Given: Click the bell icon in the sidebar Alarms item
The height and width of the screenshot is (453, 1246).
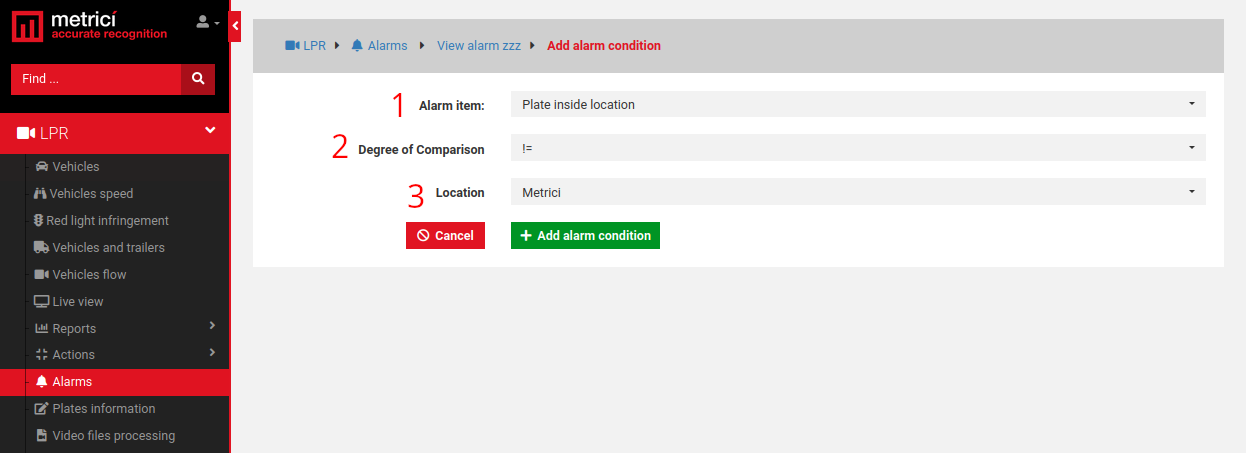Looking at the screenshot, I should point(42,381).
